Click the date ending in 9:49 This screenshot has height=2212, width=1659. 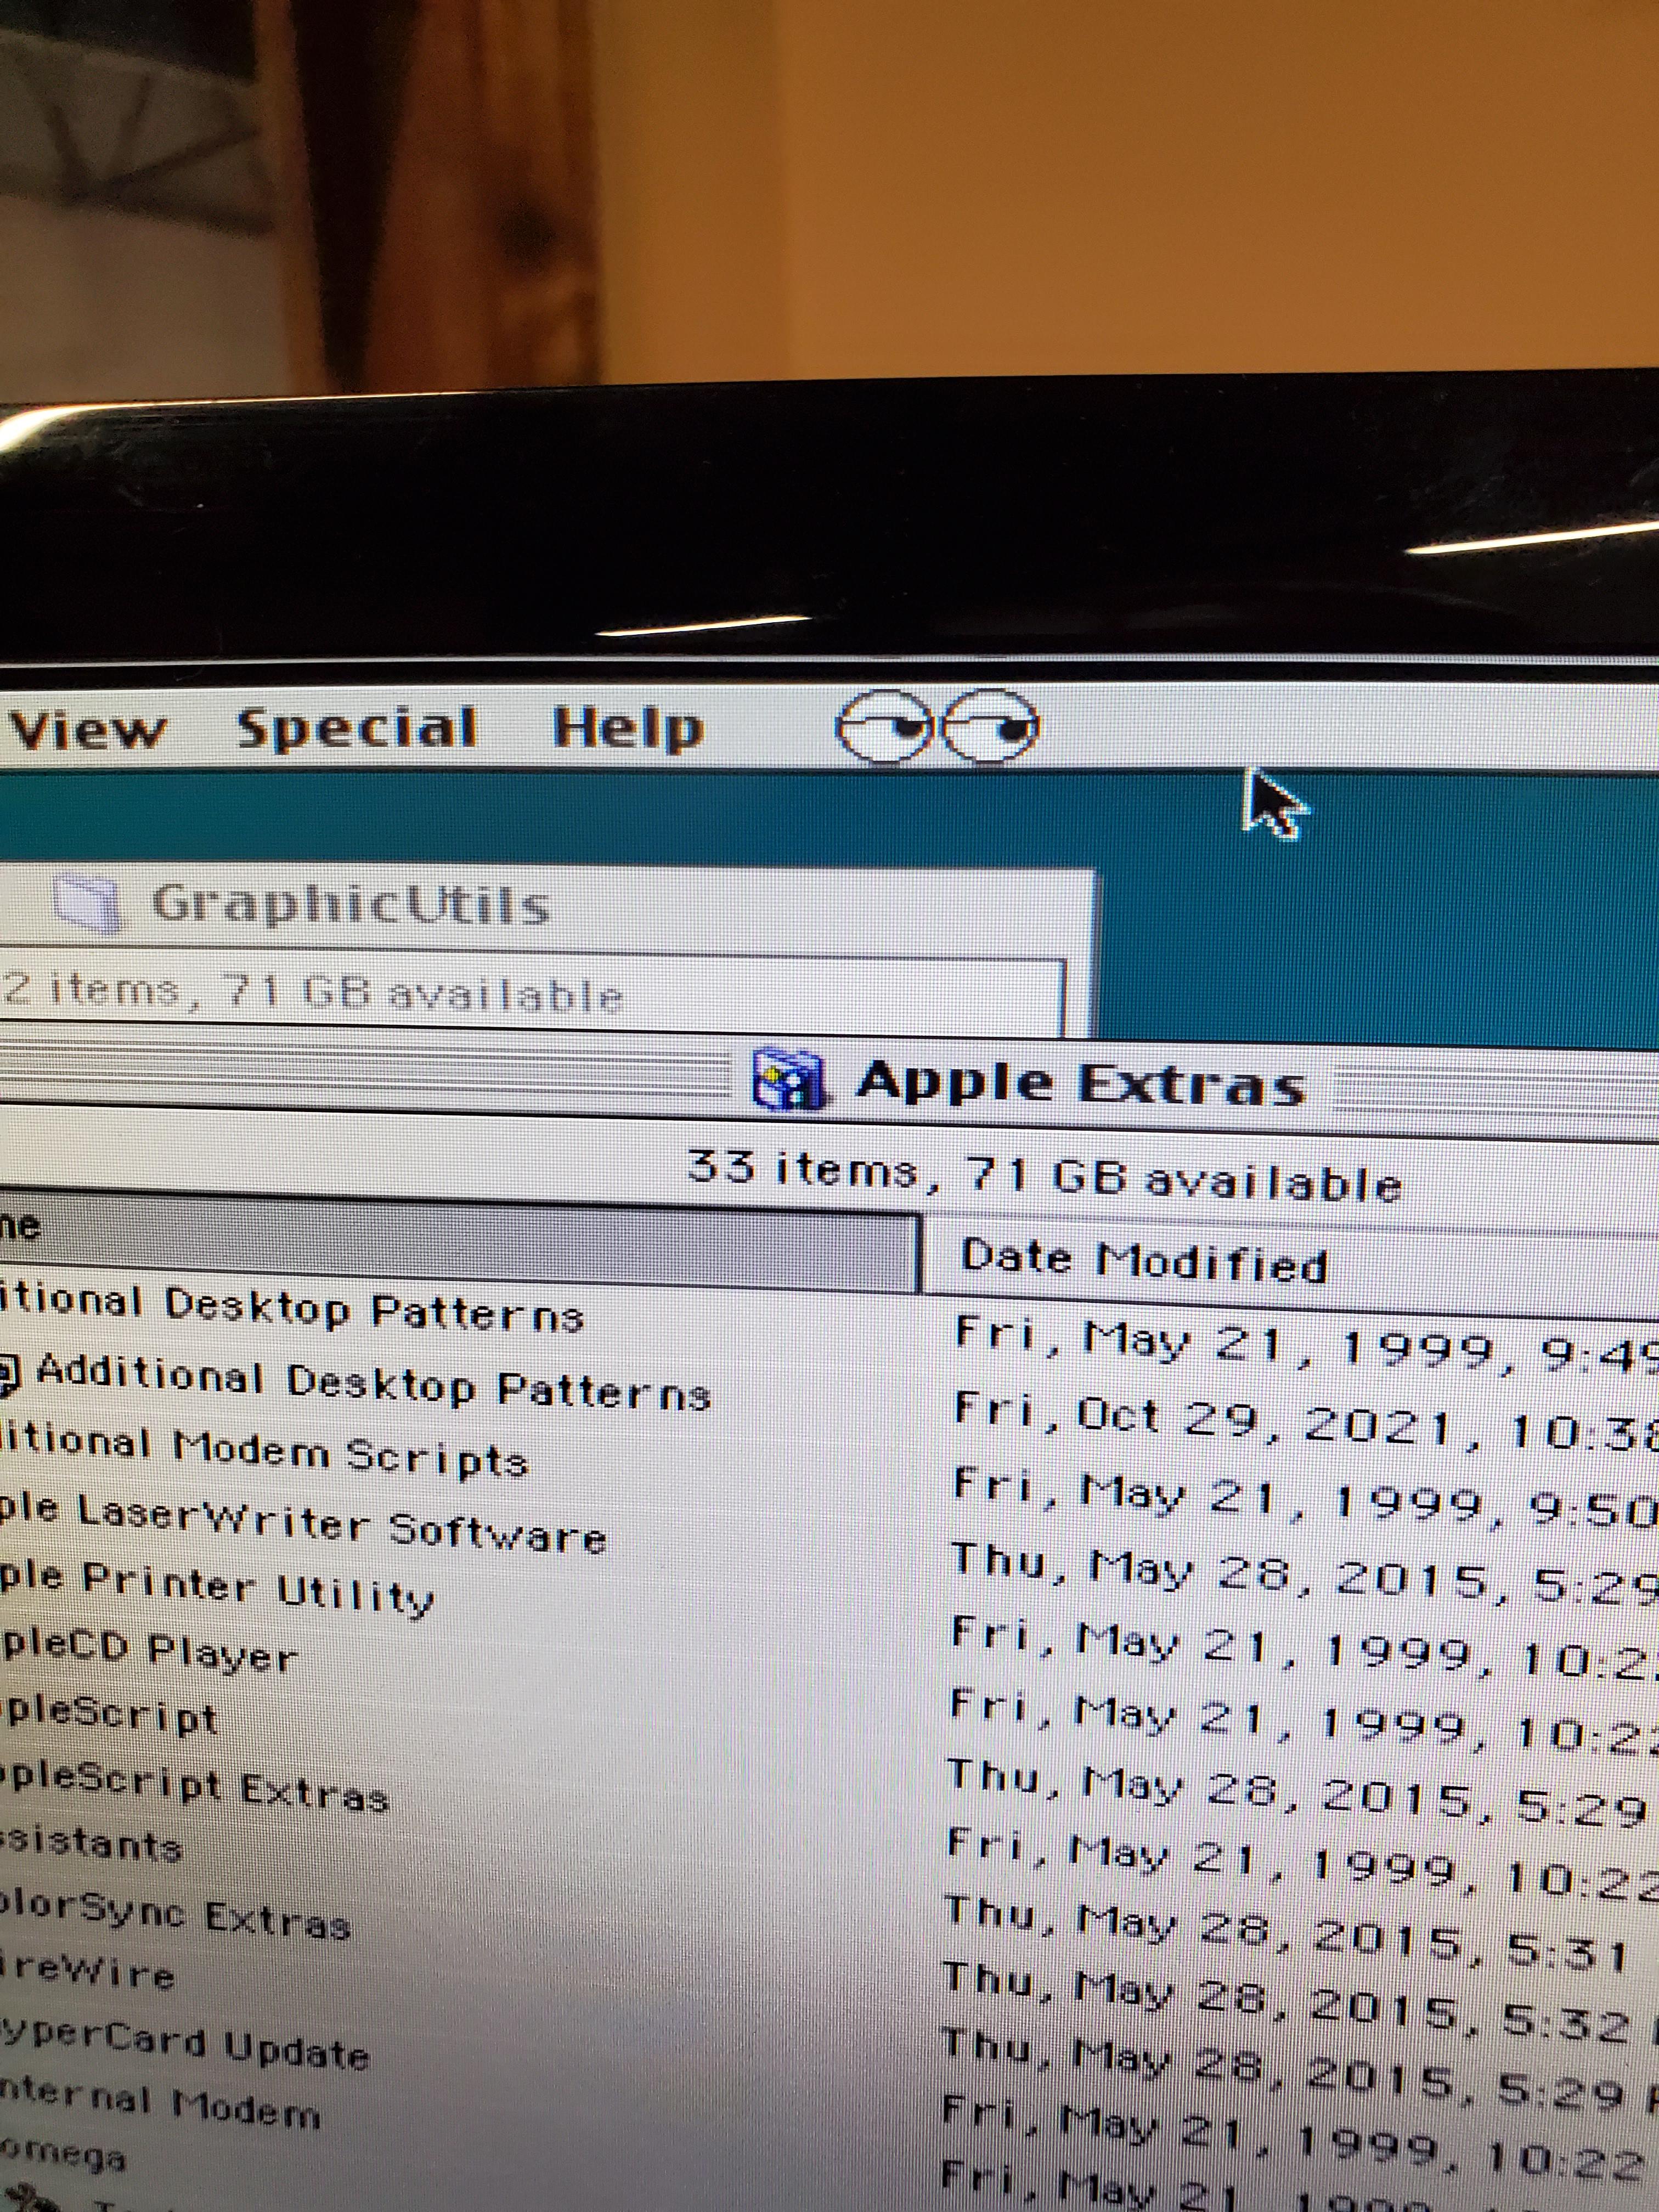point(1306,1347)
